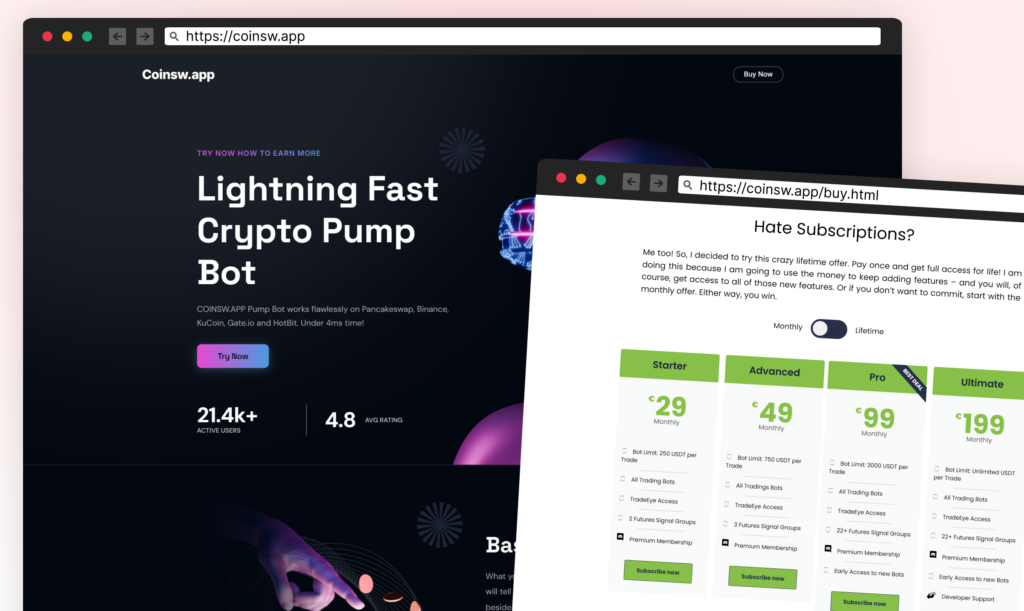Subscribe now to the Advanced plan
The width and height of the screenshot is (1024, 611).
[x=762, y=577]
